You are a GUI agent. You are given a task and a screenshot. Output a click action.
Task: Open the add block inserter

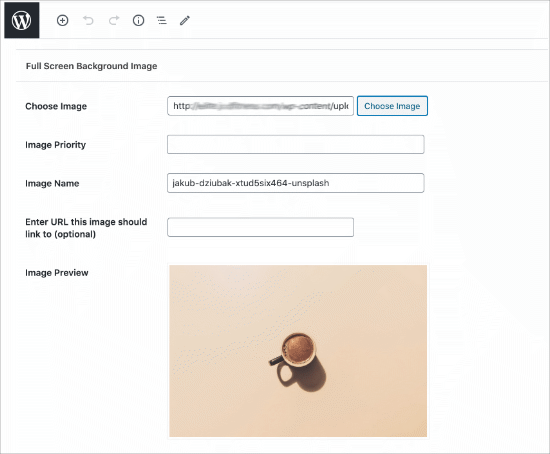[x=62, y=20]
